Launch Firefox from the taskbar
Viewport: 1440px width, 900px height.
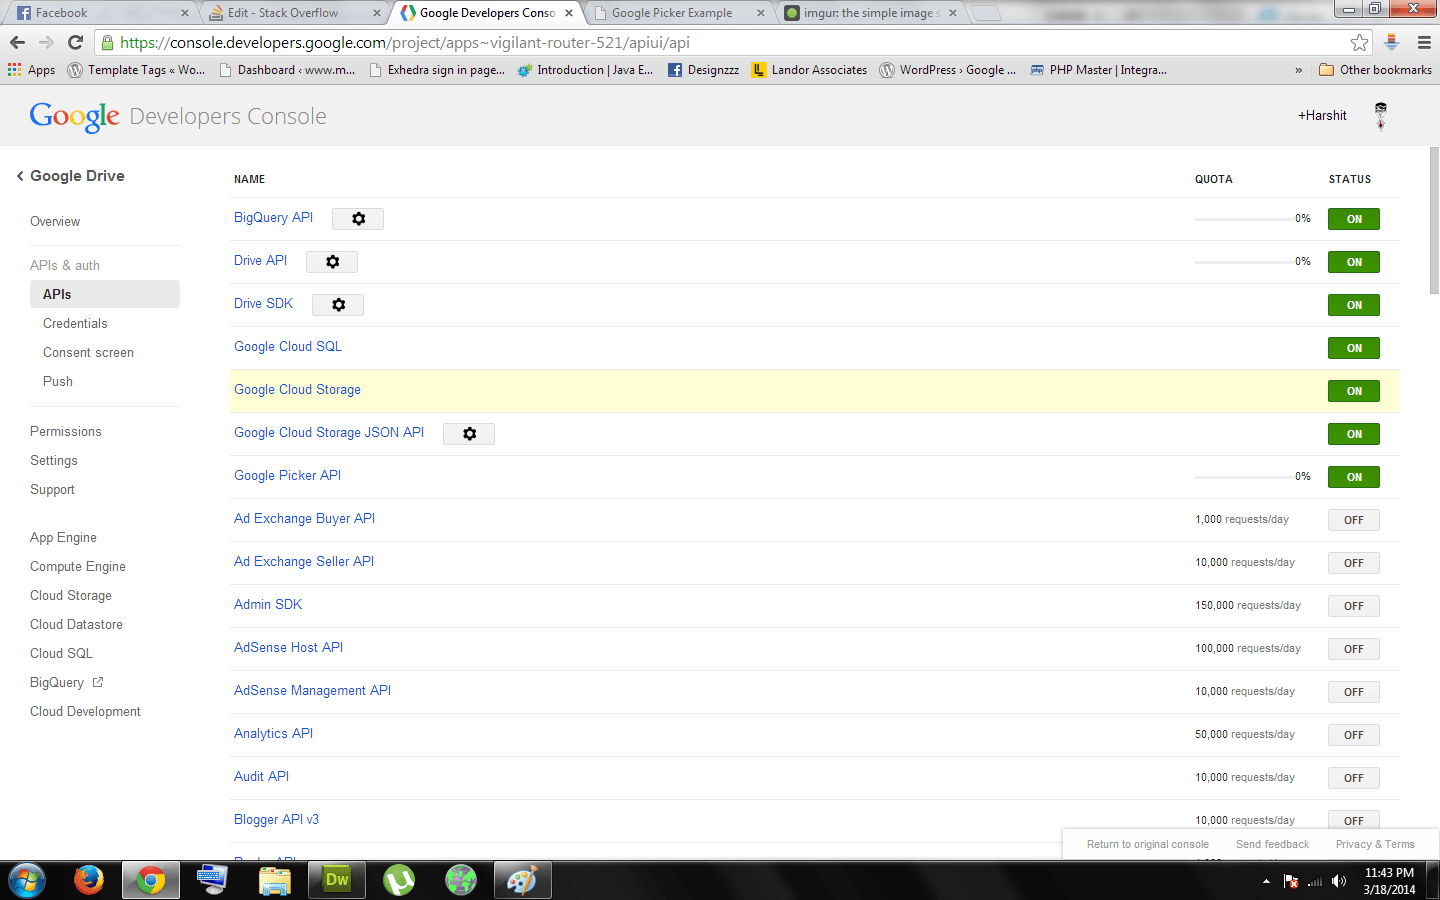pyautogui.click(x=89, y=881)
